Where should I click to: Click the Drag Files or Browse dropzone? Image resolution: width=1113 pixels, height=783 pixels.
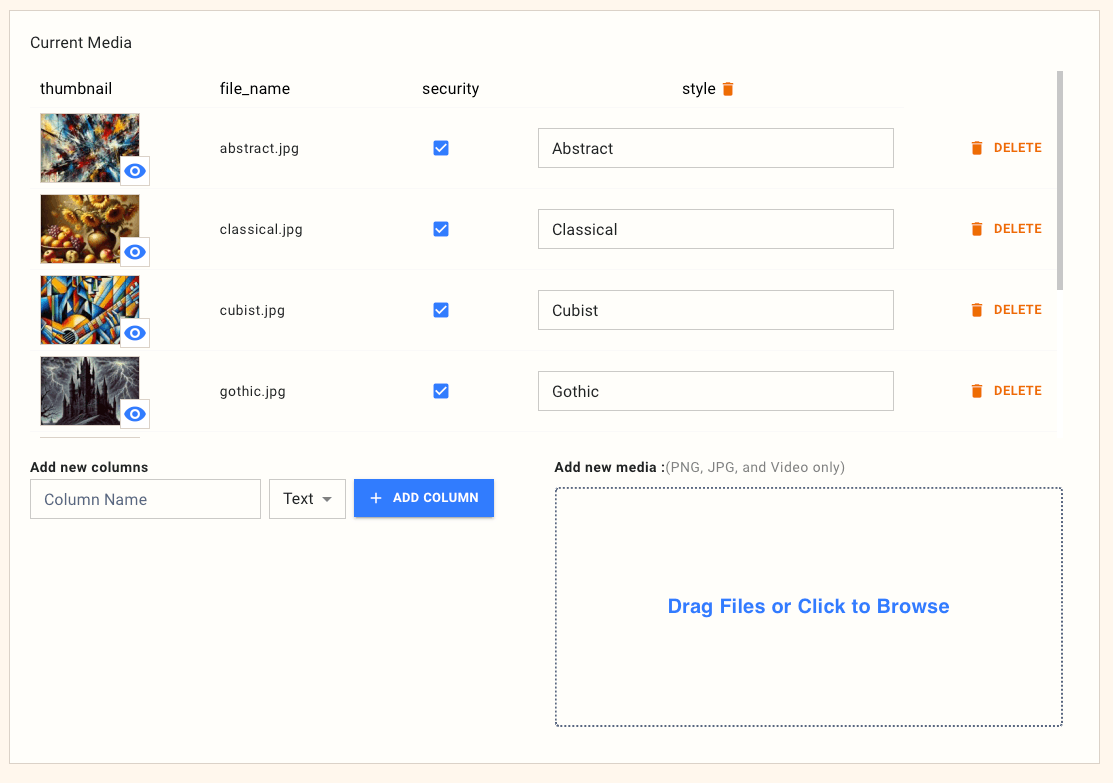[x=808, y=607]
